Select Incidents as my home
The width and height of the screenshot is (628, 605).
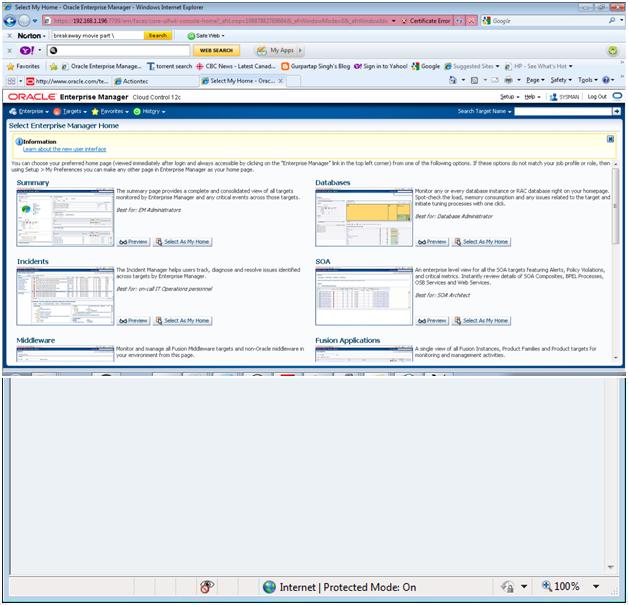pos(183,321)
